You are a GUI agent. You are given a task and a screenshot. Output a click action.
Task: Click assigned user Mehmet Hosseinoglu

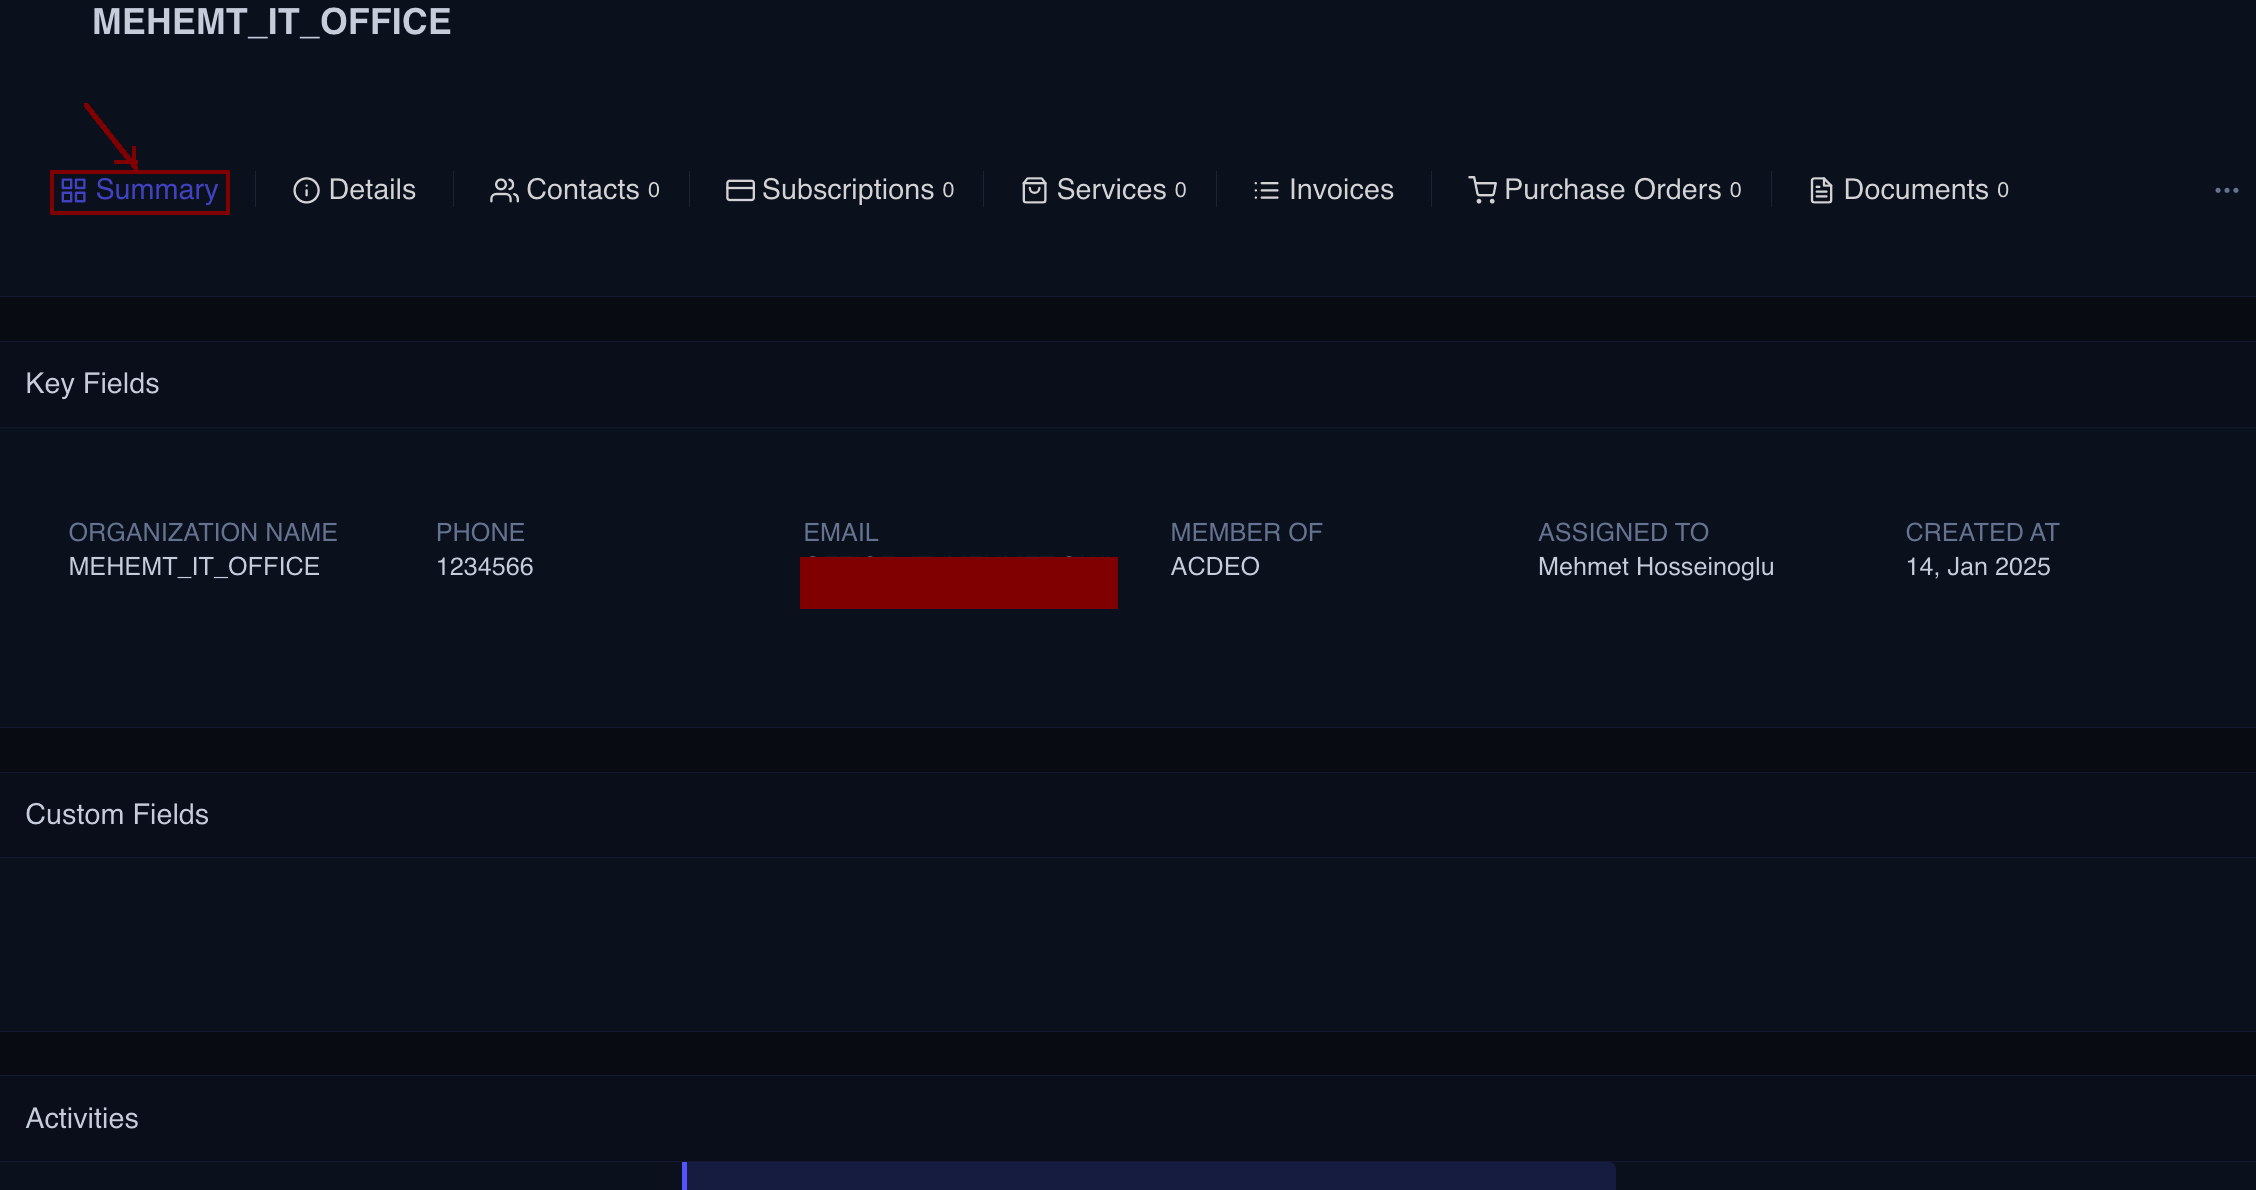pyautogui.click(x=1655, y=567)
